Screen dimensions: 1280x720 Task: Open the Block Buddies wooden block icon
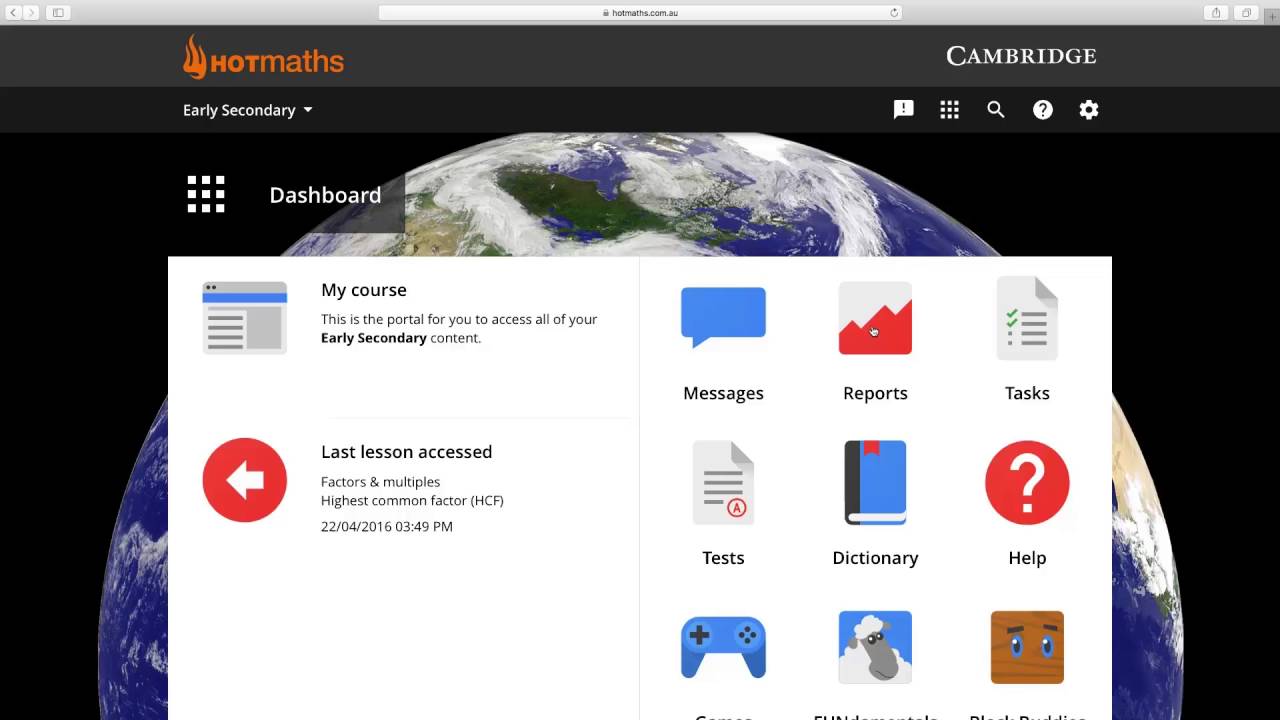(1027, 647)
